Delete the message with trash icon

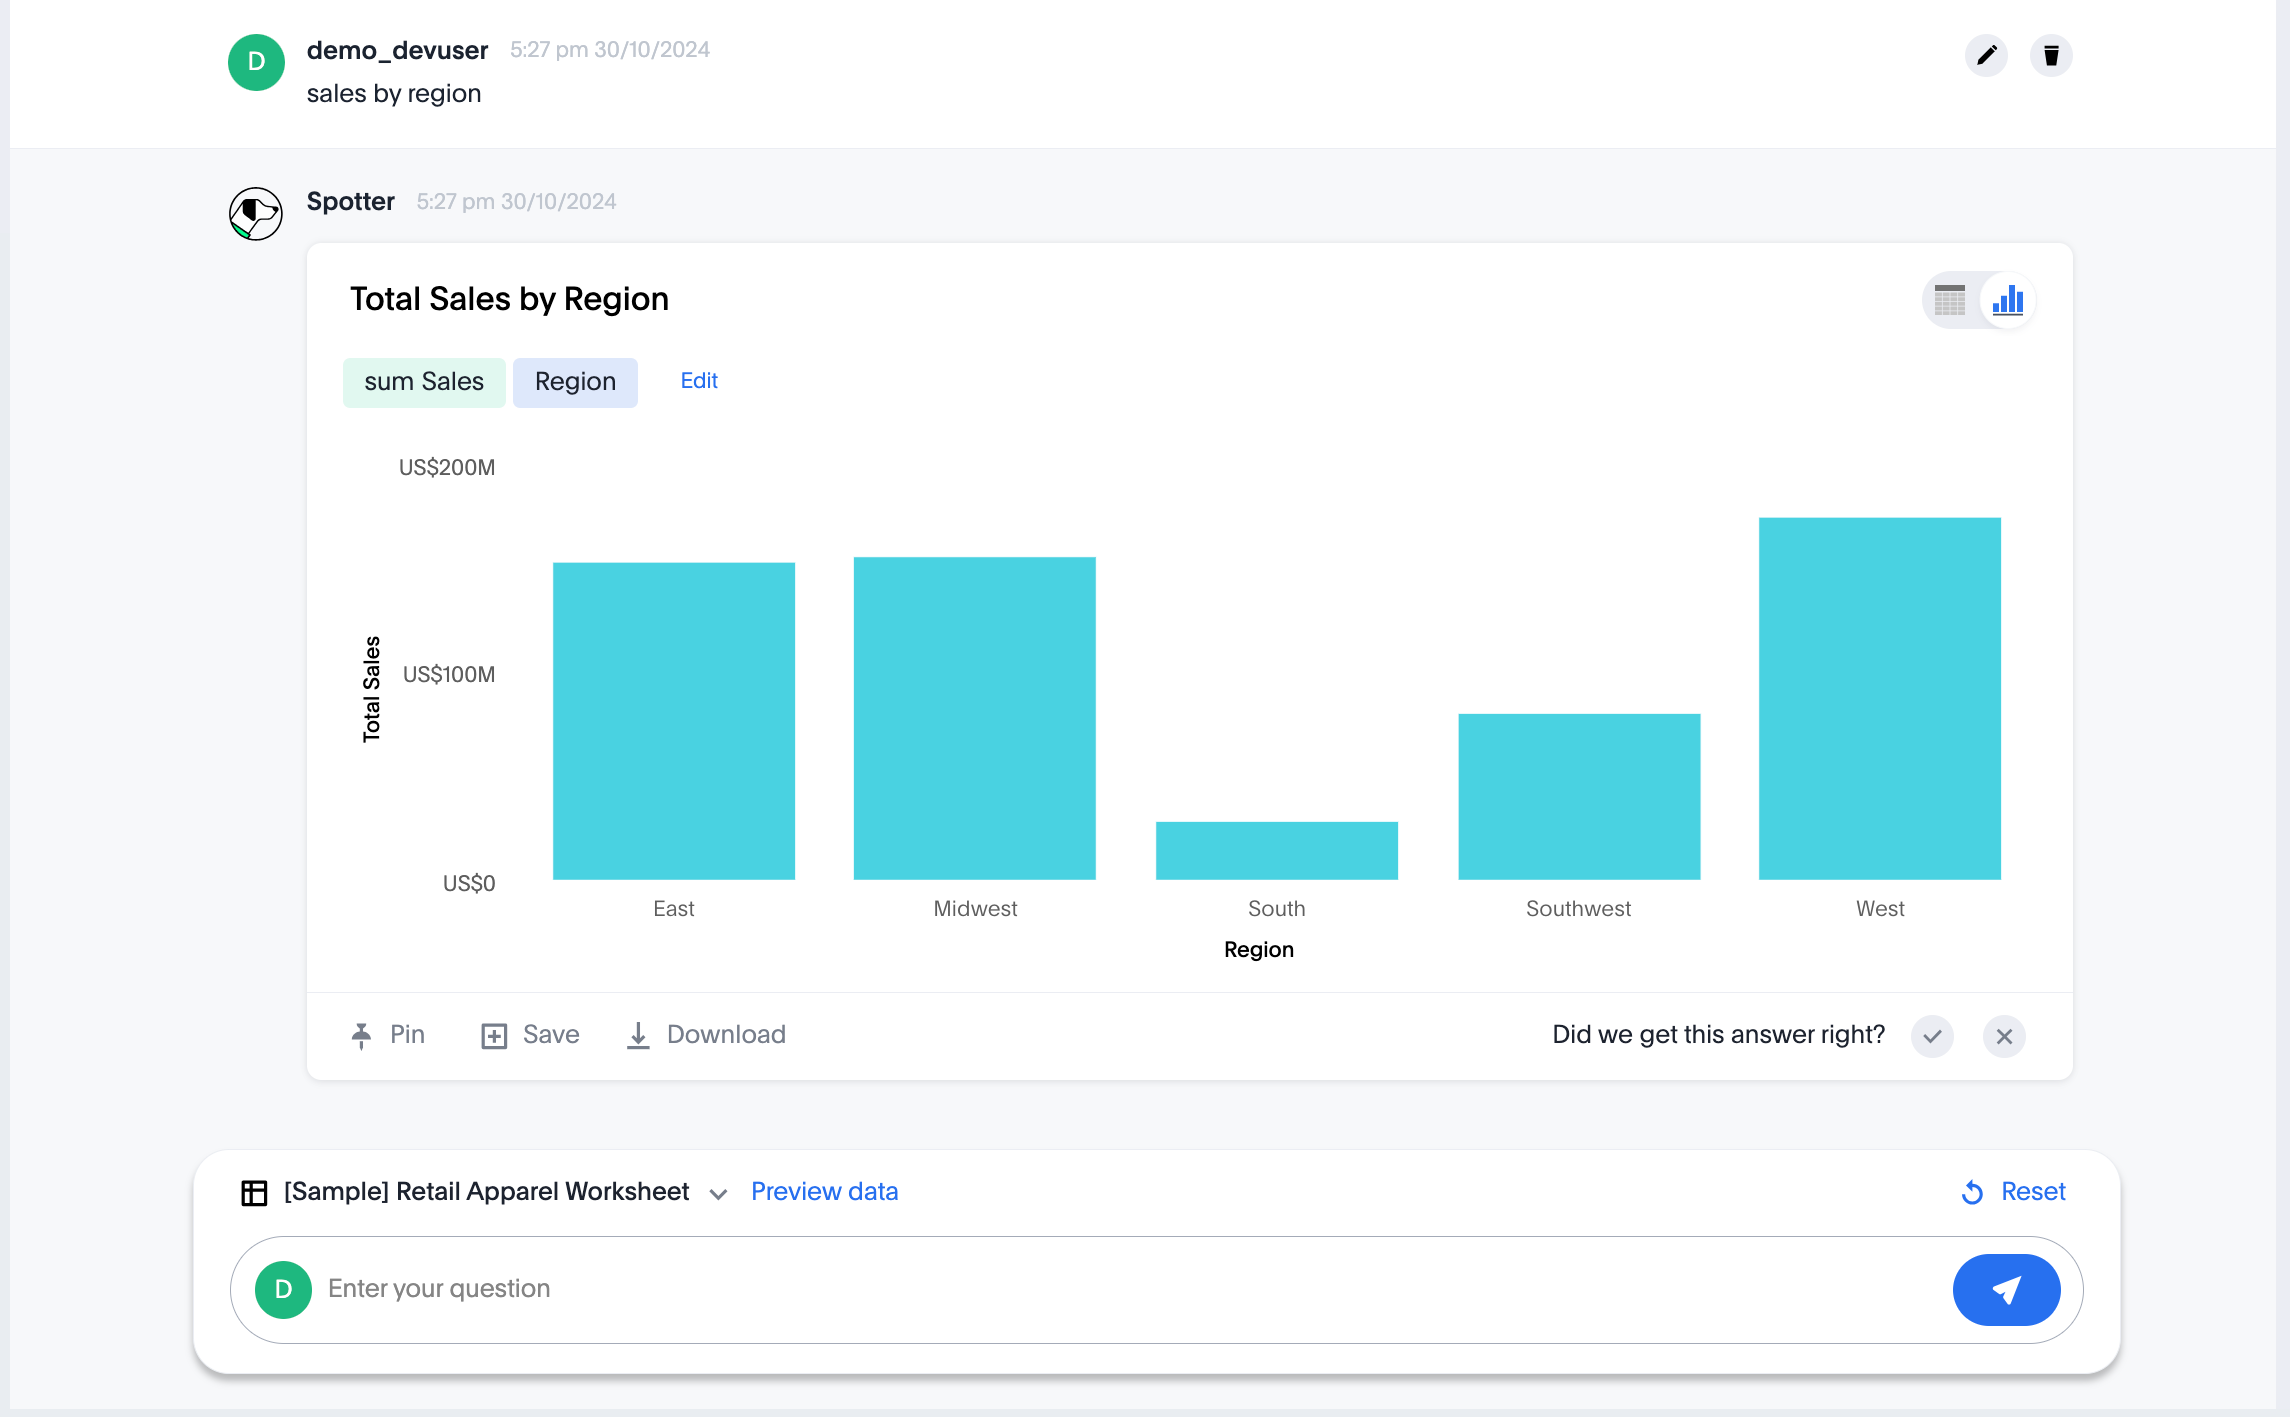pyautogui.click(x=2051, y=55)
